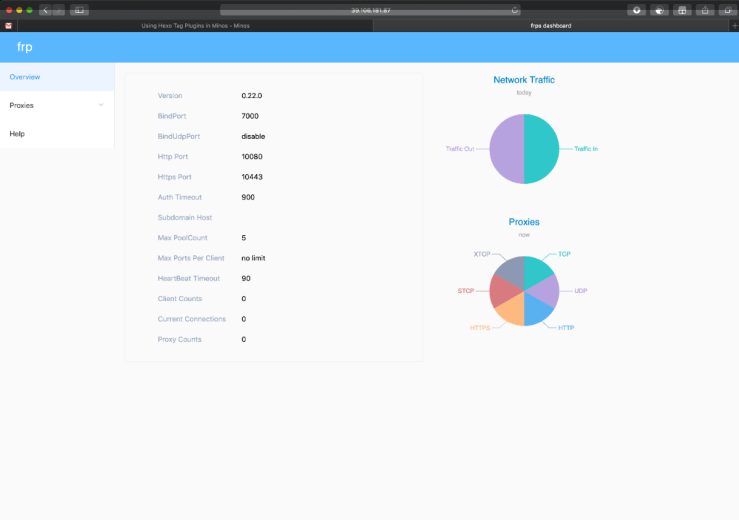This screenshot has width=739, height=521.
Task: Click the purple Traffic Out pie slice
Action: pyautogui.click(x=507, y=149)
